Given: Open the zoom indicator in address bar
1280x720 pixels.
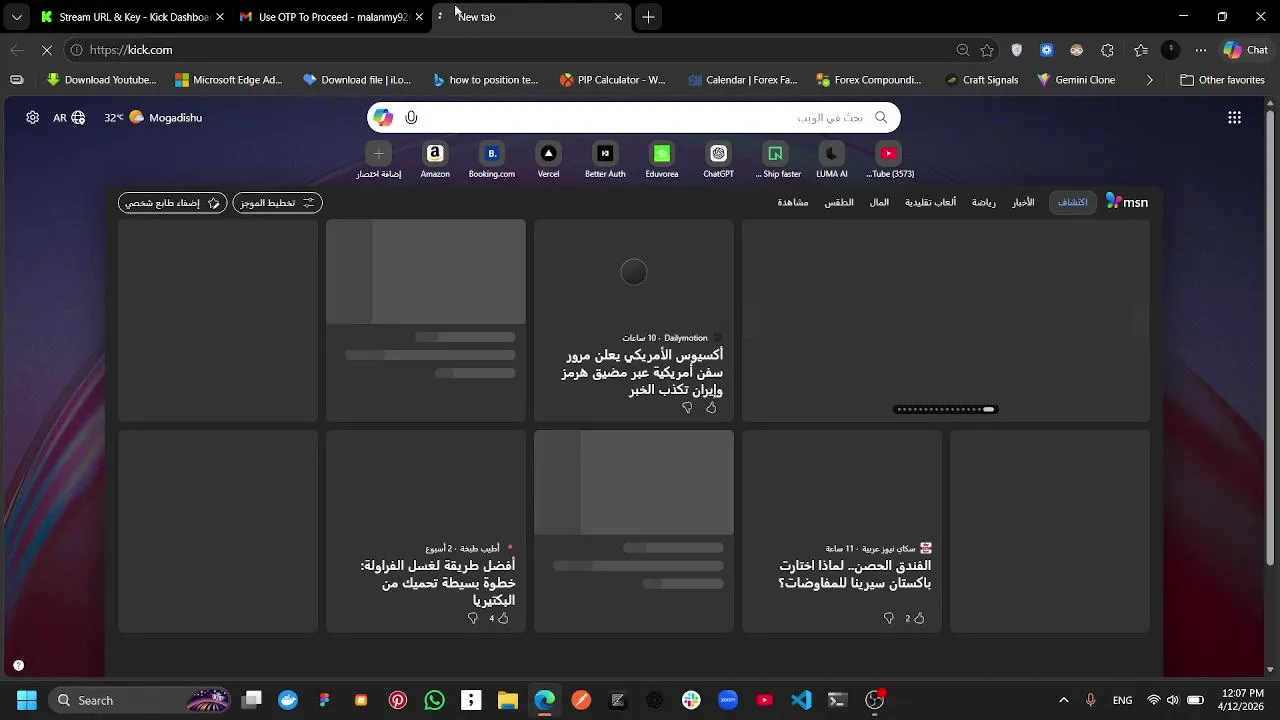Looking at the screenshot, I should [962, 50].
